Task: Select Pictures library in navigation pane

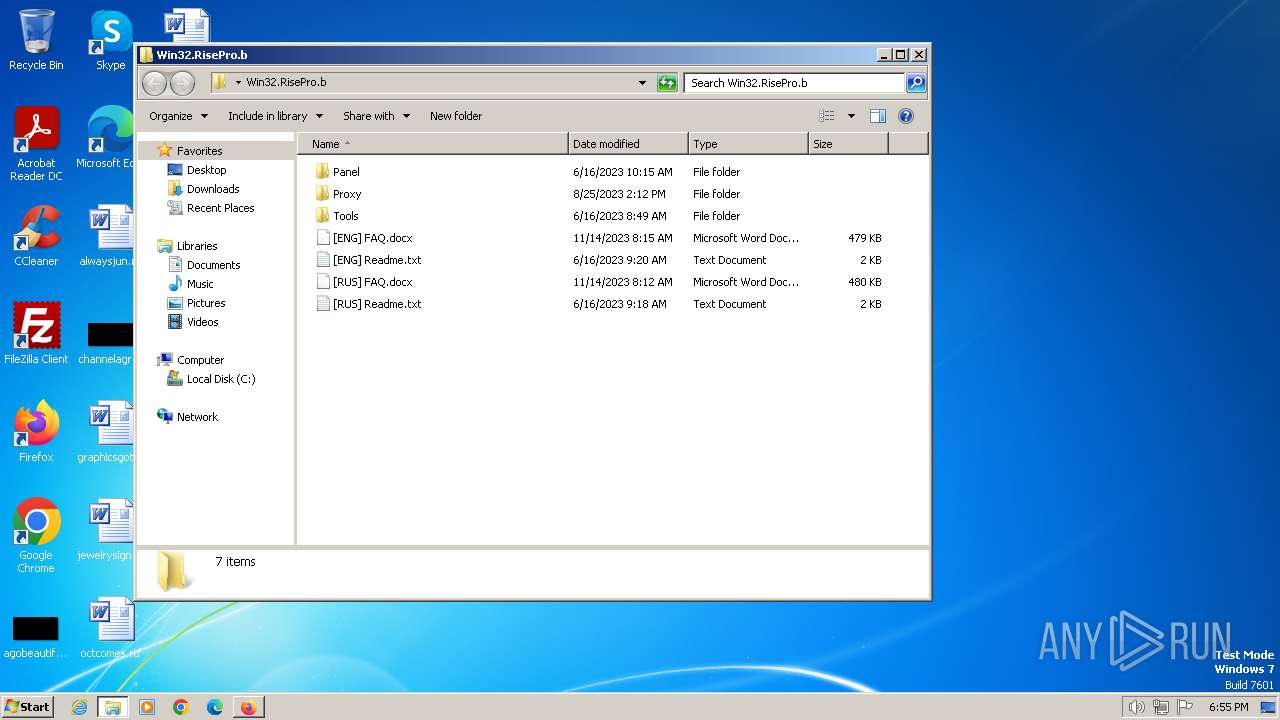Action: coord(206,303)
